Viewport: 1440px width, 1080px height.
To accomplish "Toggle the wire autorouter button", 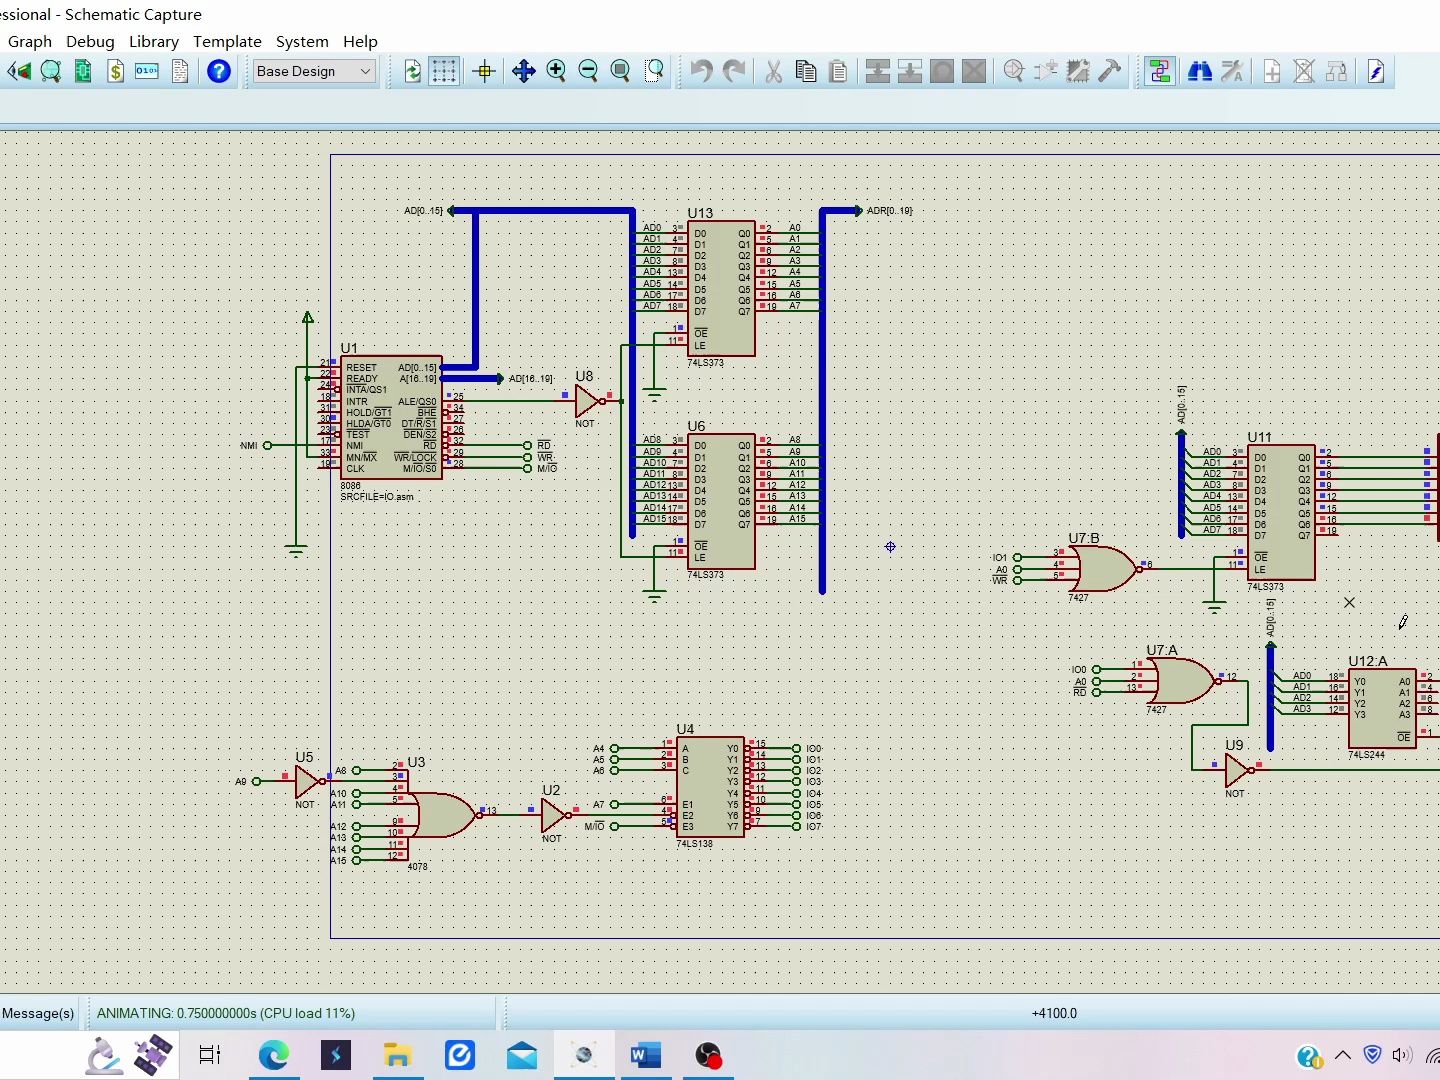I will (1159, 71).
